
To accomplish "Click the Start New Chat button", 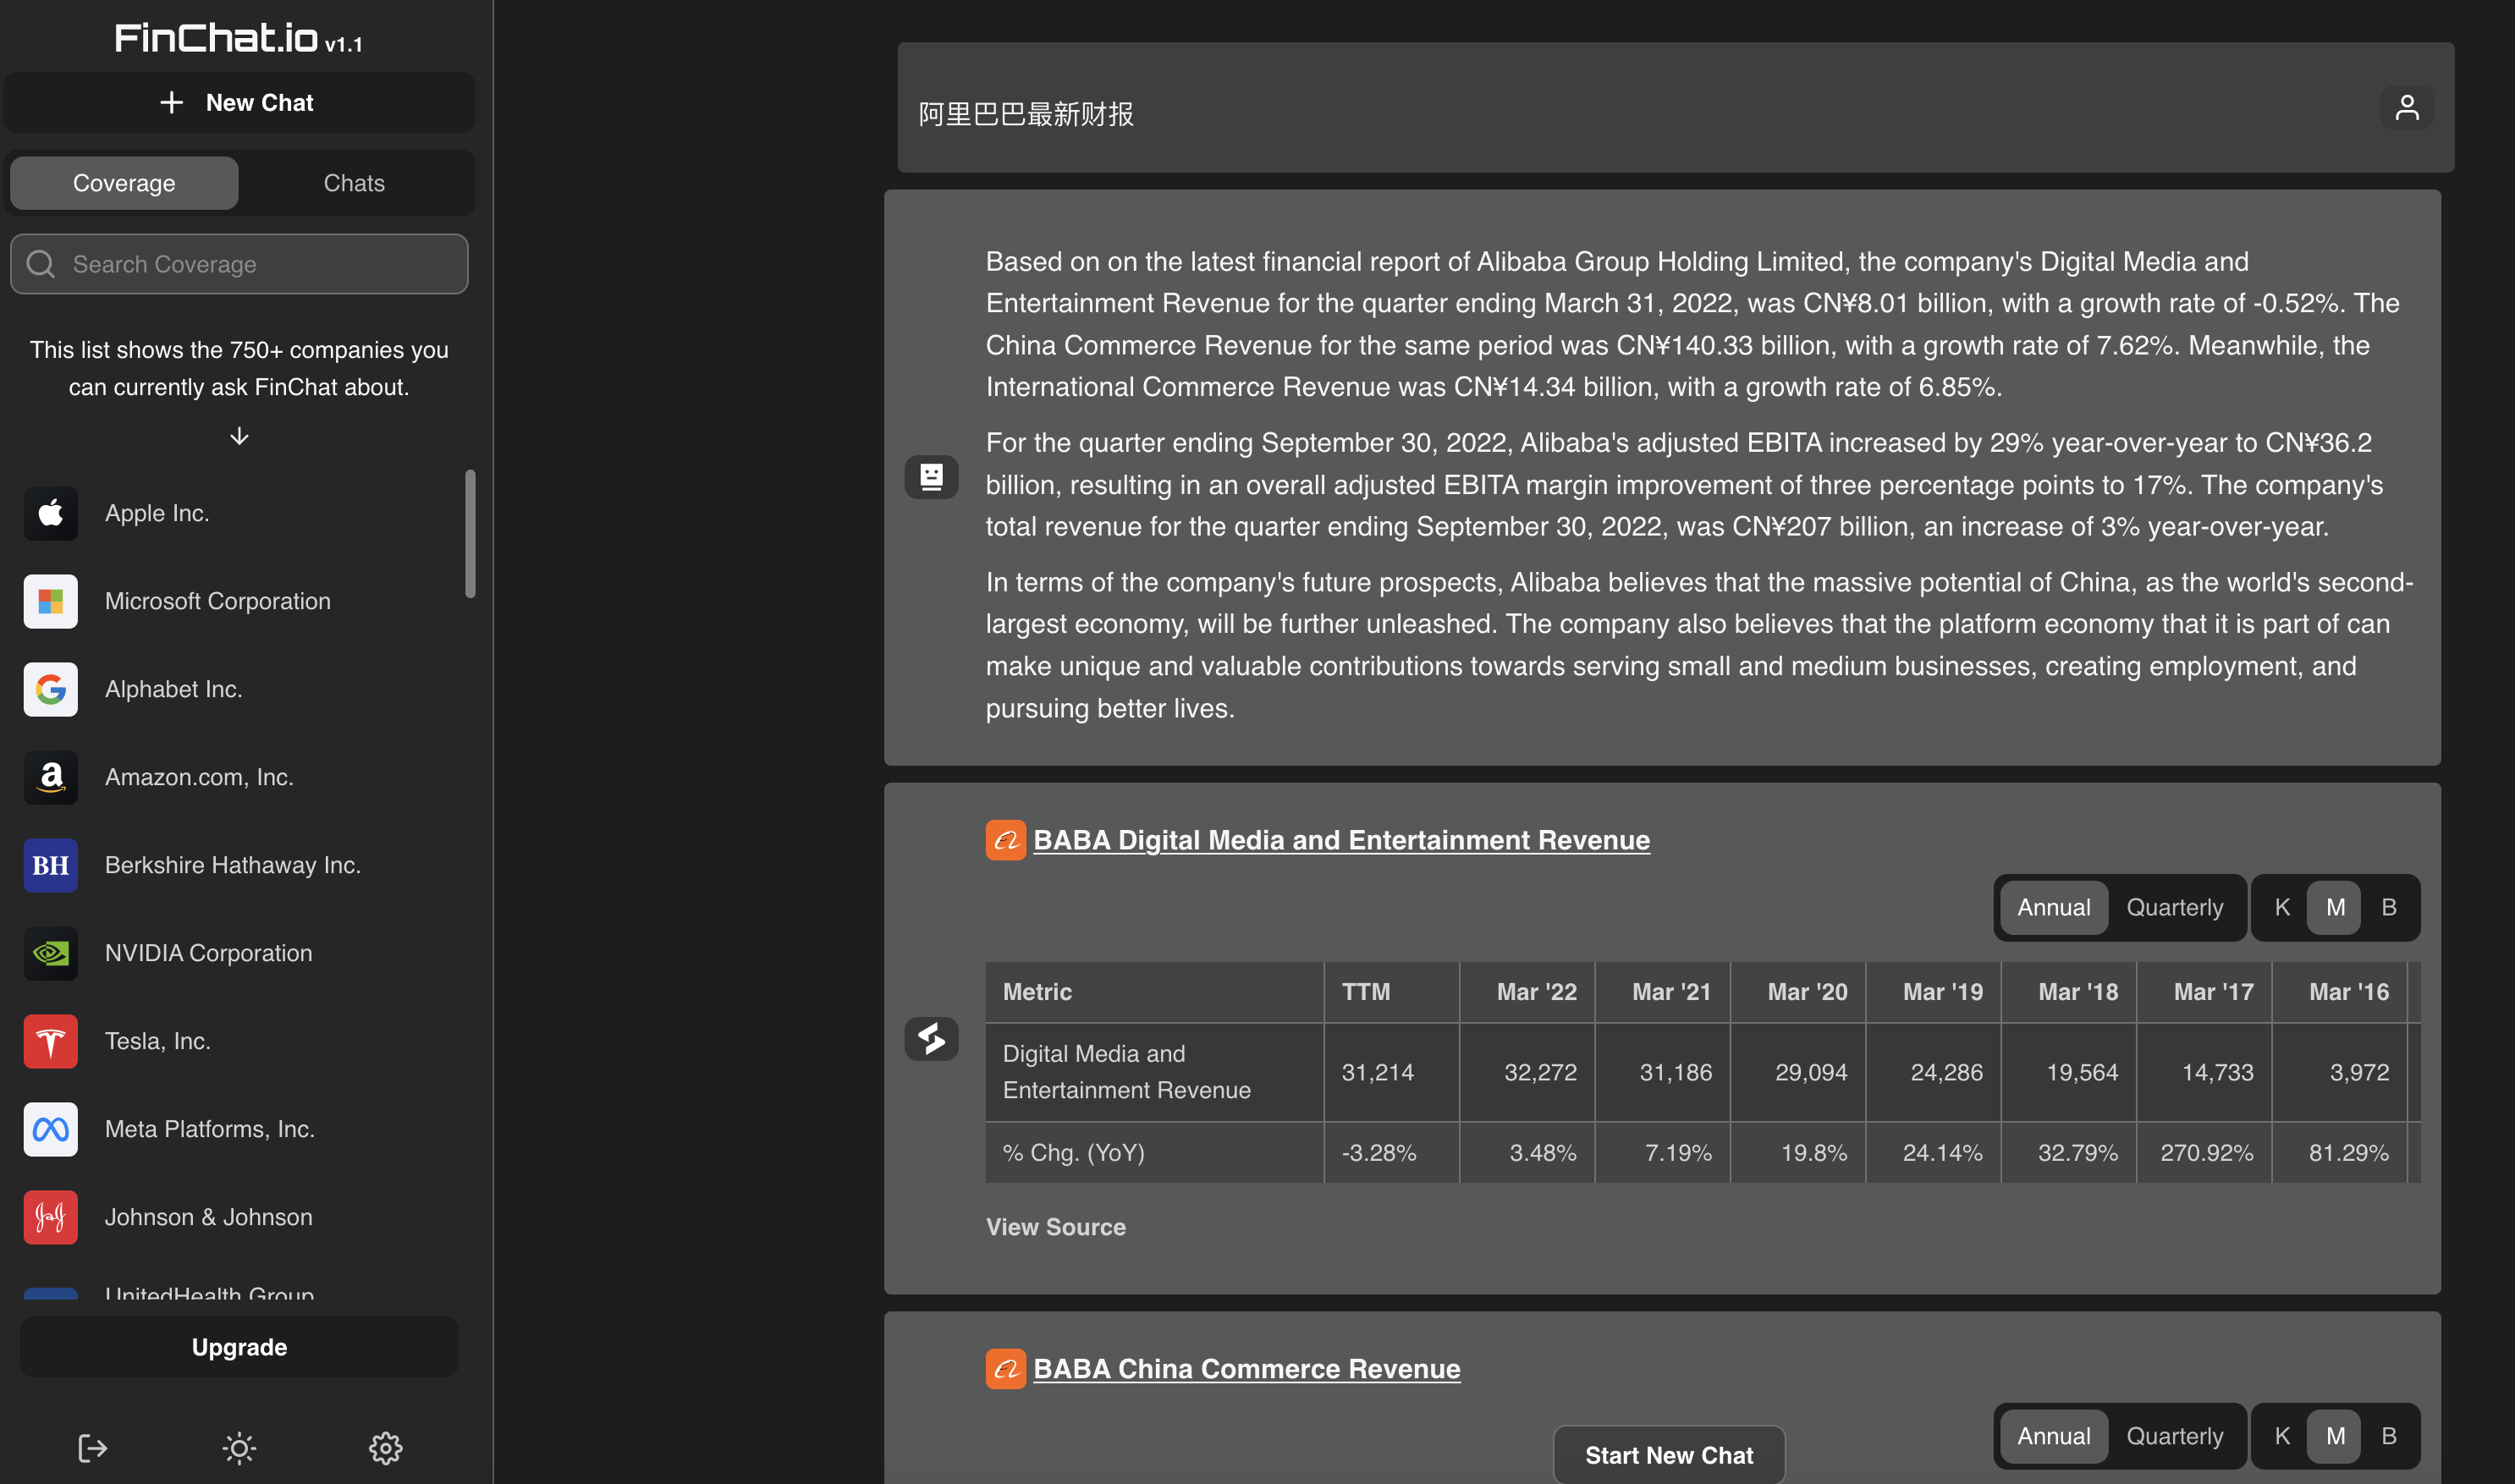I will [1669, 1455].
